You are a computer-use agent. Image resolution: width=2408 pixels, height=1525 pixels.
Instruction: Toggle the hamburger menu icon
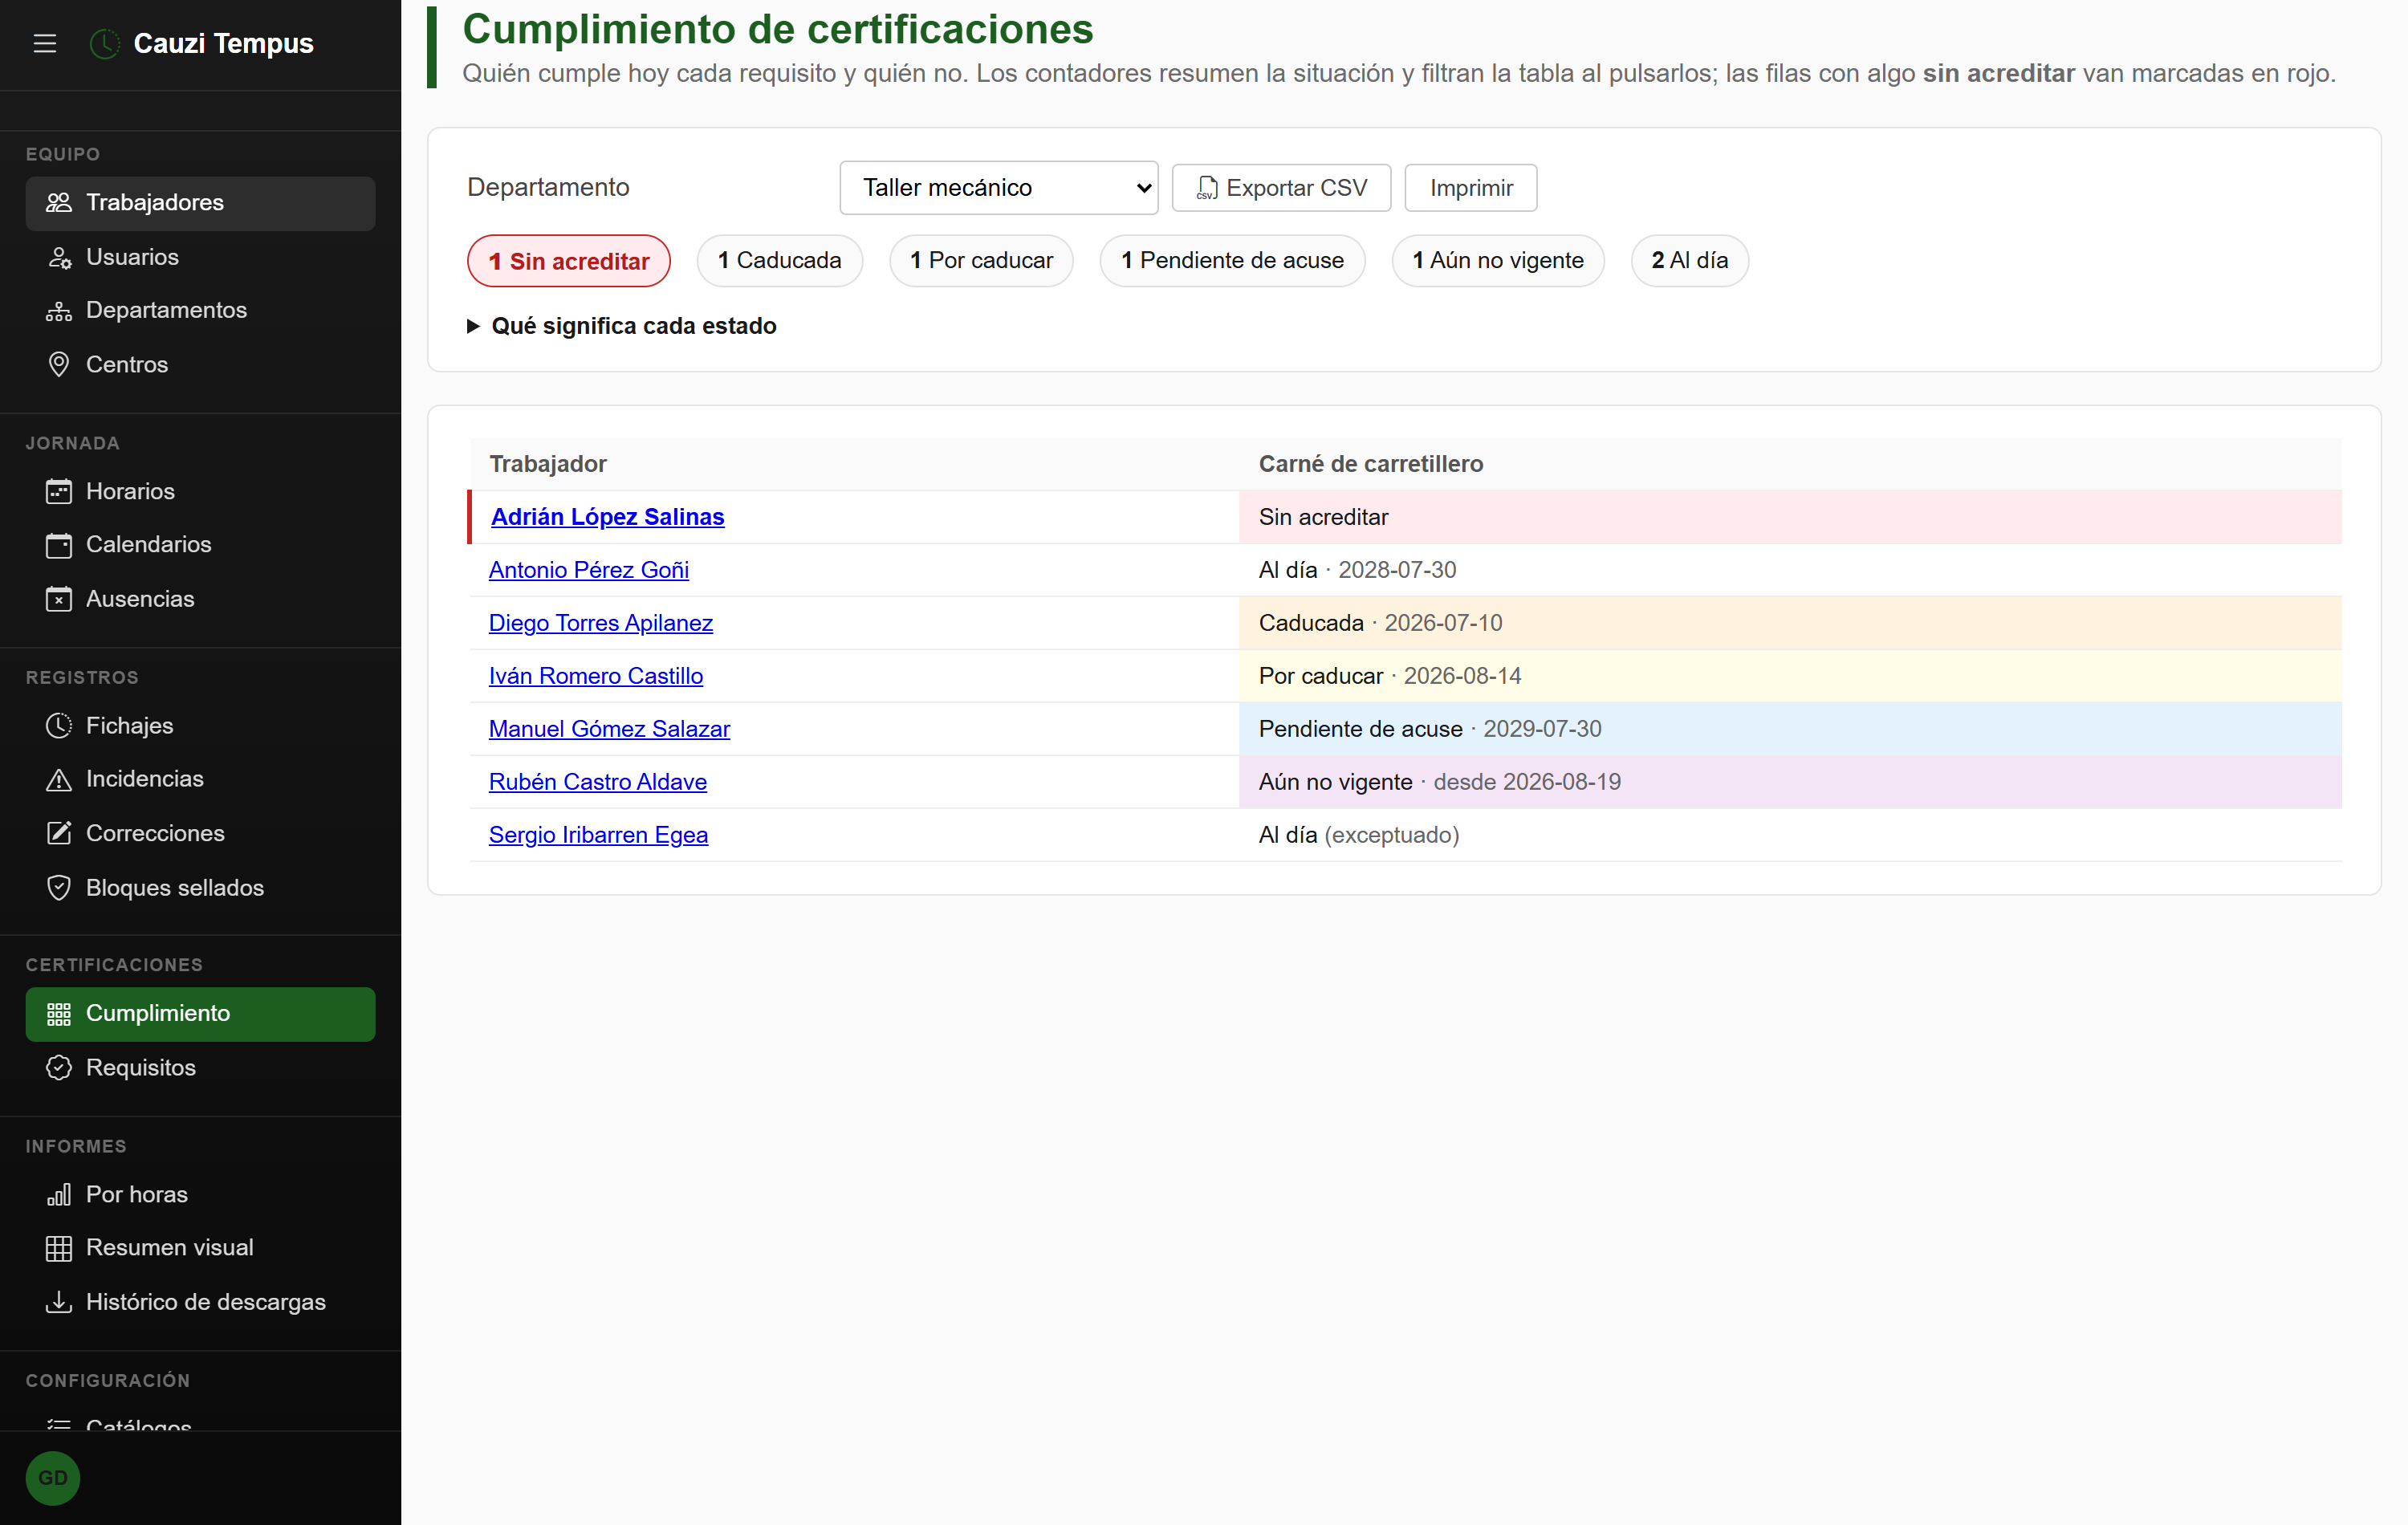click(45, 43)
